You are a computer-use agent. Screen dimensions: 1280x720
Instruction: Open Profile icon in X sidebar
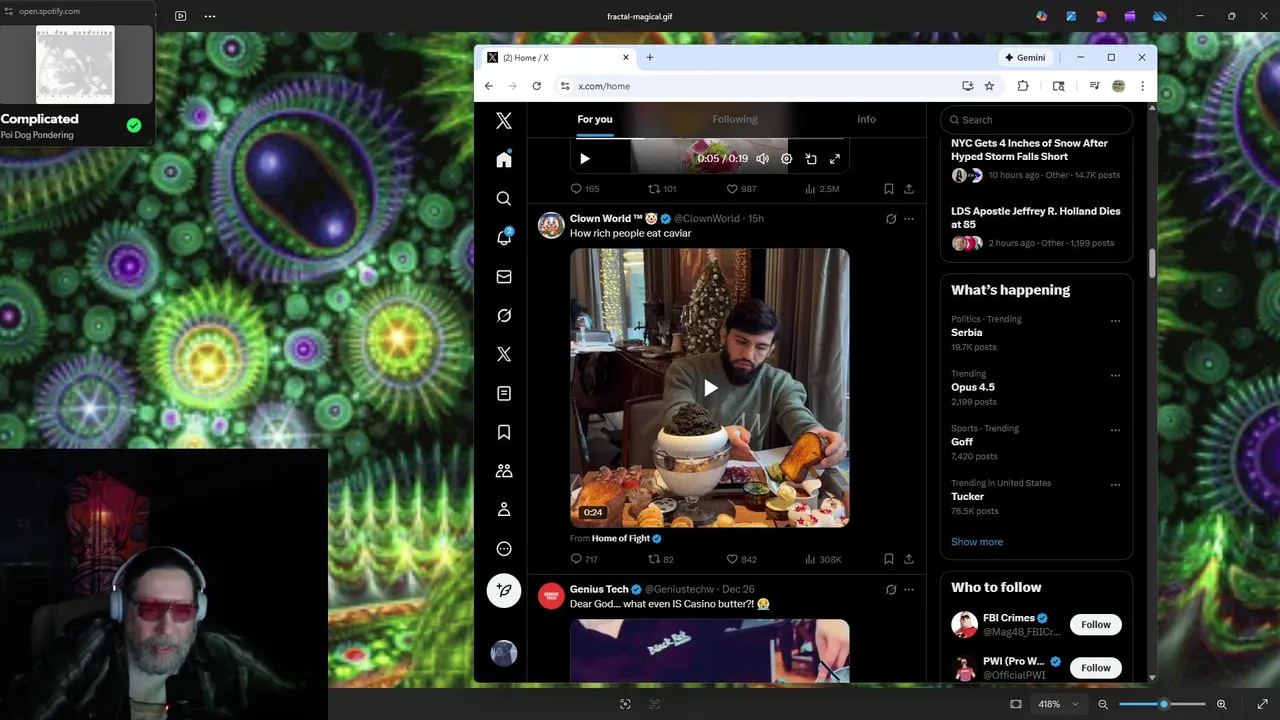504,509
